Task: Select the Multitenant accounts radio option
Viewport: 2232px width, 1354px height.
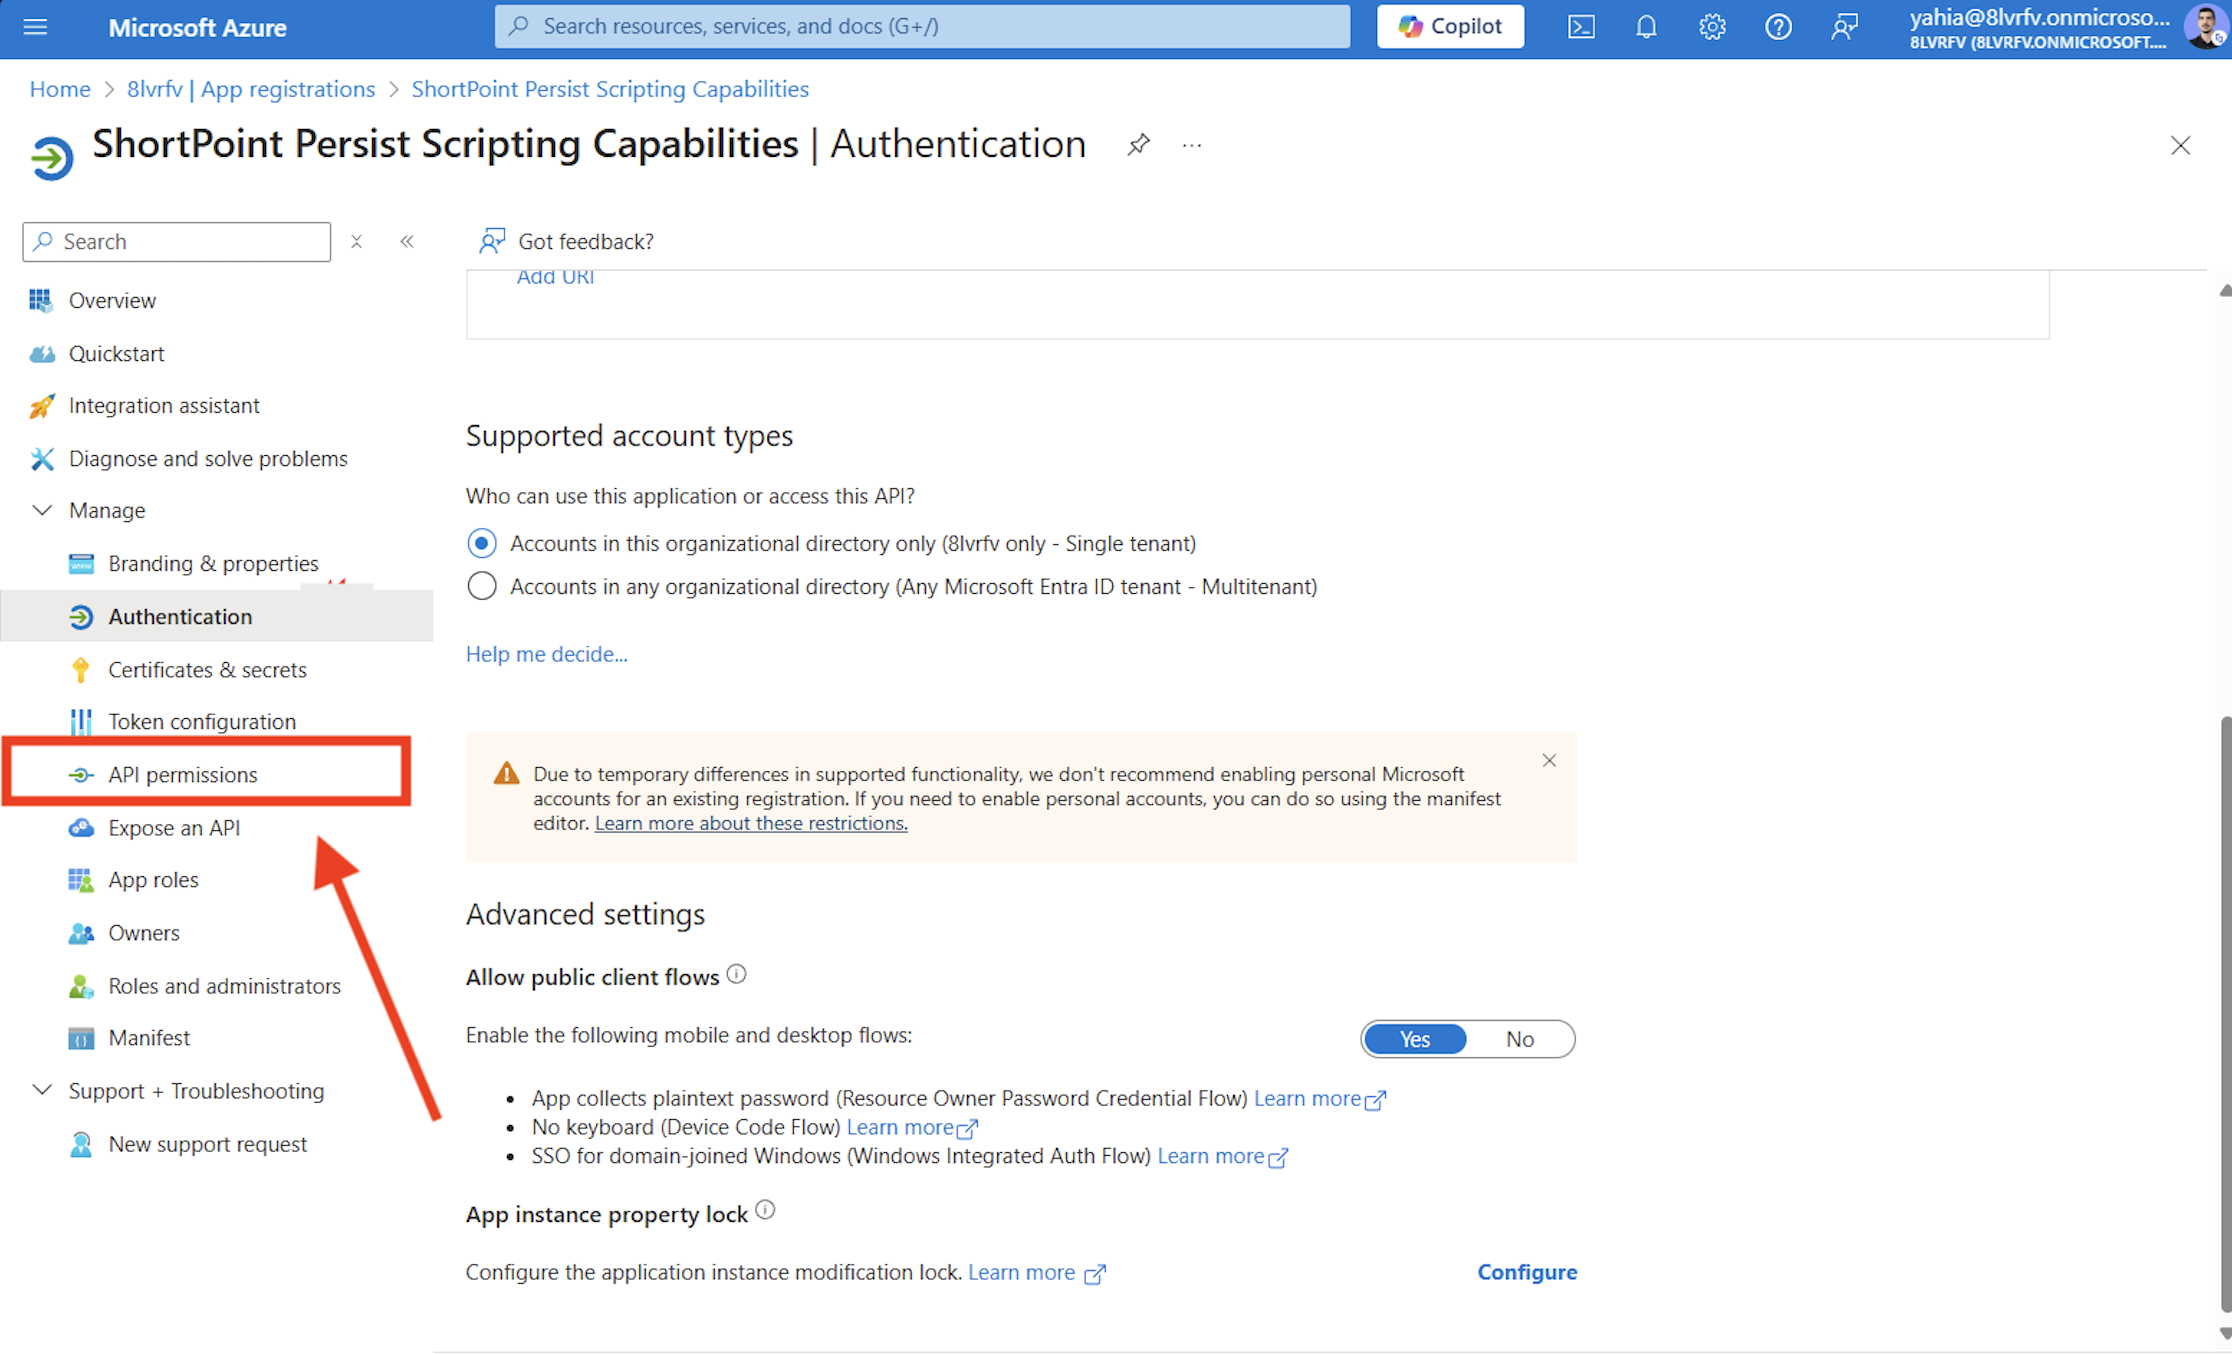Action: coord(482,586)
